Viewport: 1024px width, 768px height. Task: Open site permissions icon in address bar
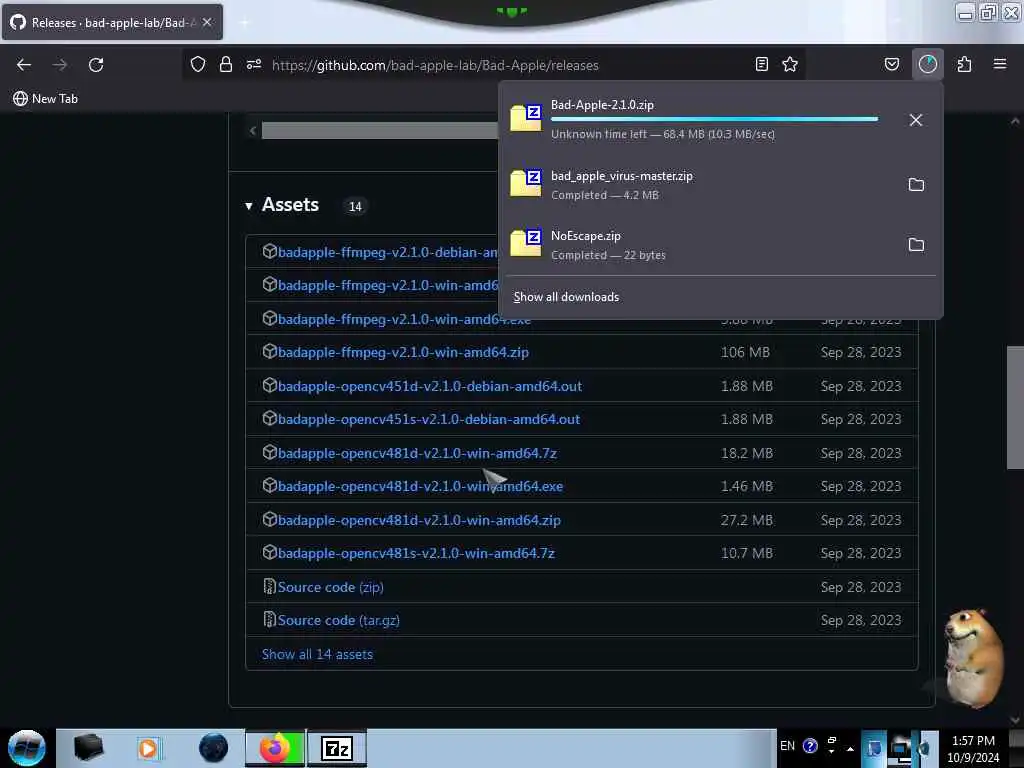(x=253, y=64)
